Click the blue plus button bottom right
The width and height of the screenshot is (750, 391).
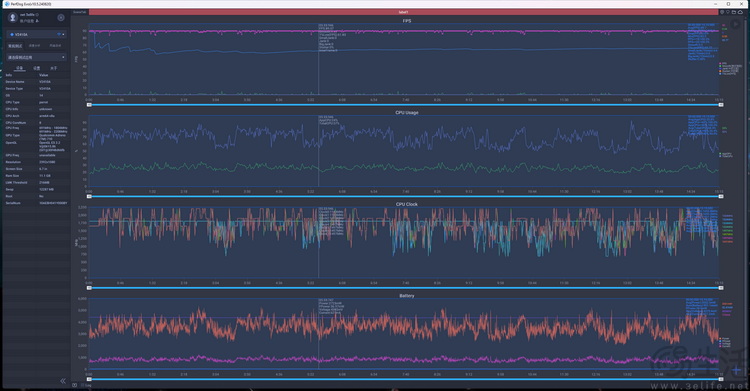pyautogui.click(x=737, y=370)
